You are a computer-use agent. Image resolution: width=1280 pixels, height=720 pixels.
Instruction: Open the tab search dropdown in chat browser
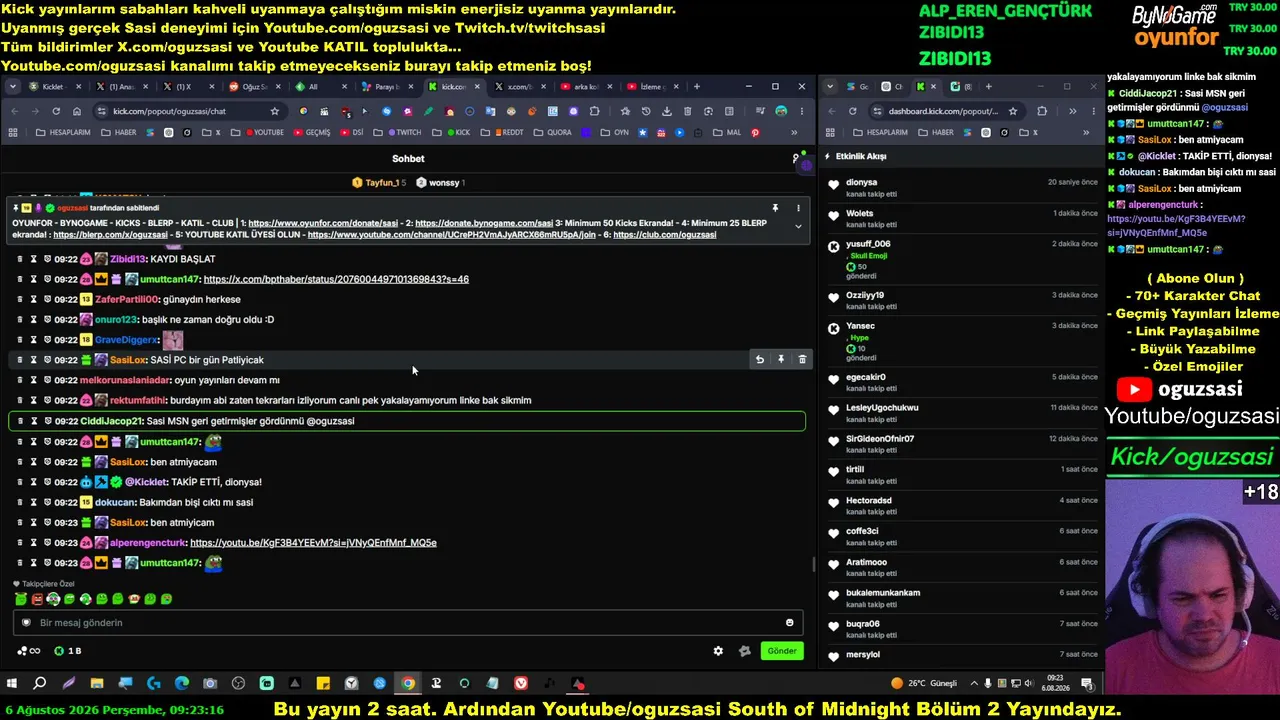13,87
